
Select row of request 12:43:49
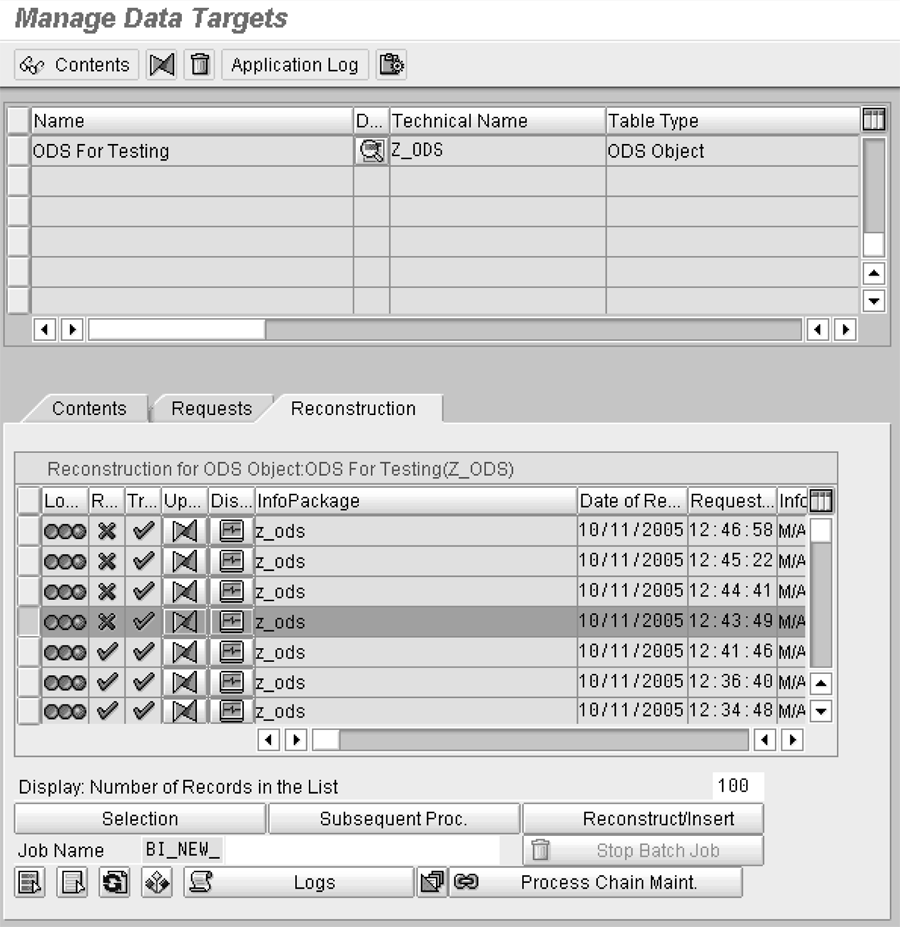28,621
